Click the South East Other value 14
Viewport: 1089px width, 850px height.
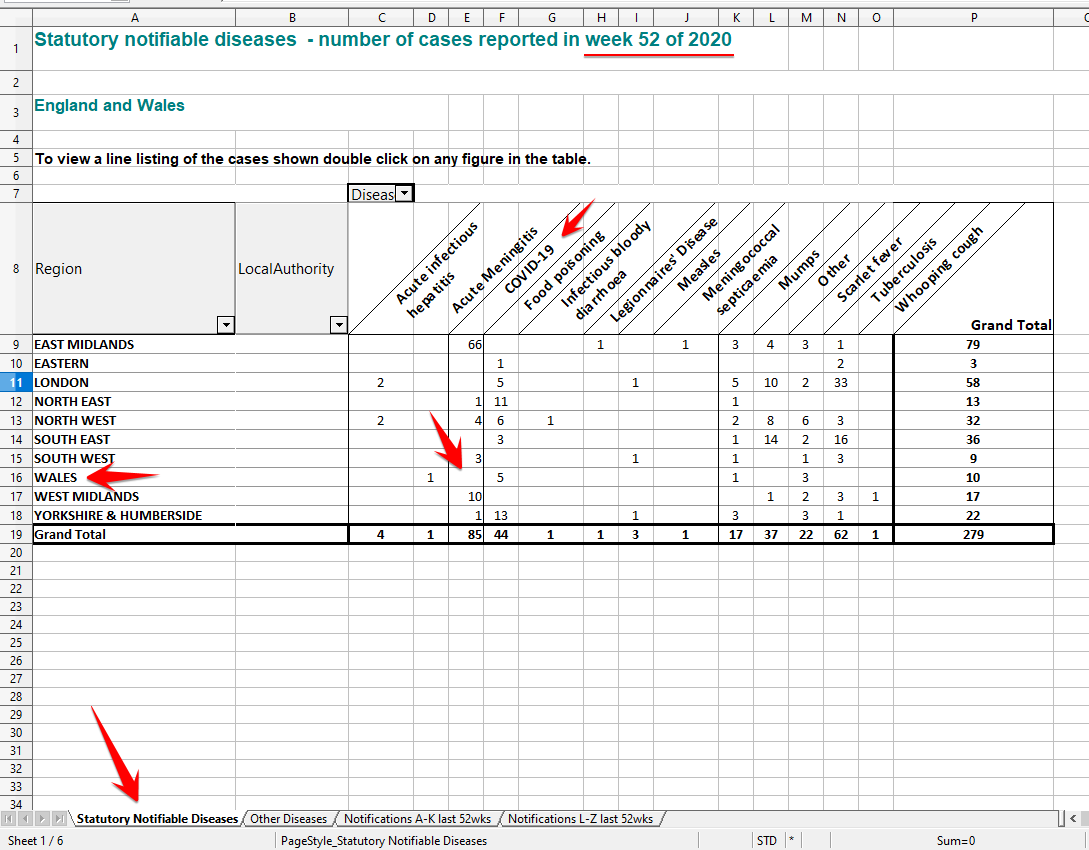(x=771, y=440)
